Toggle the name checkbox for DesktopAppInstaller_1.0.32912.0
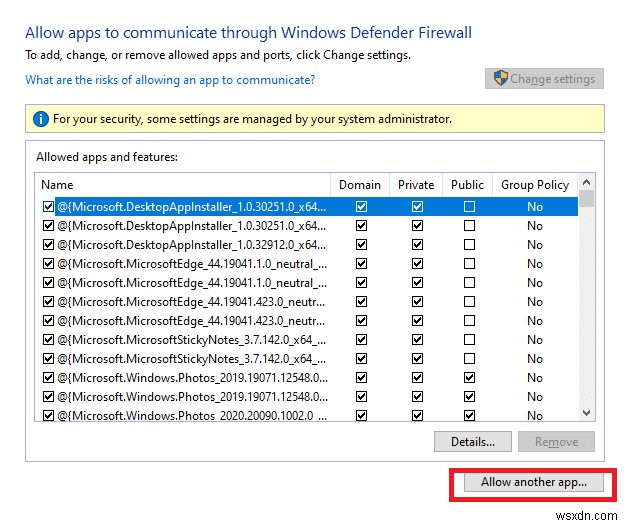Image resolution: width=629 pixels, height=526 pixels. point(48,245)
